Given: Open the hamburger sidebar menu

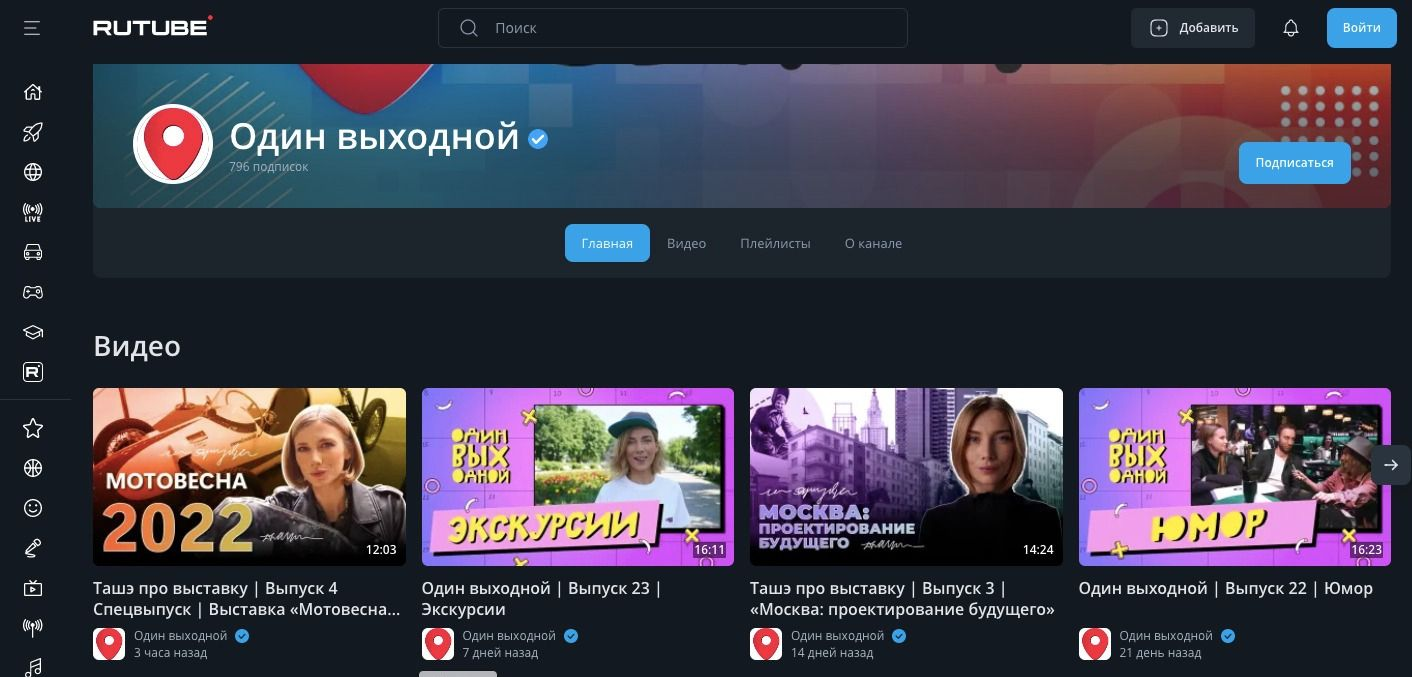Looking at the screenshot, I should click(32, 28).
